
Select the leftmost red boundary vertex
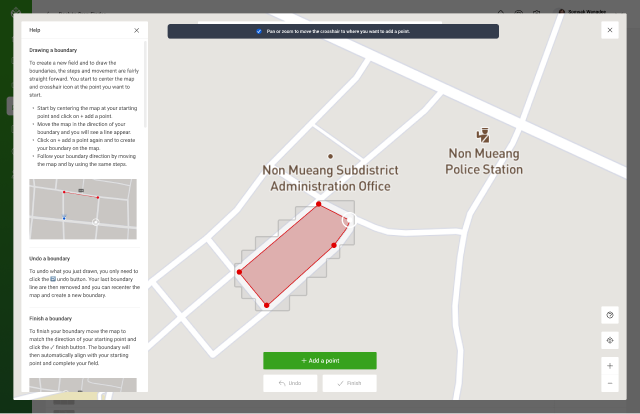[x=239, y=272]
